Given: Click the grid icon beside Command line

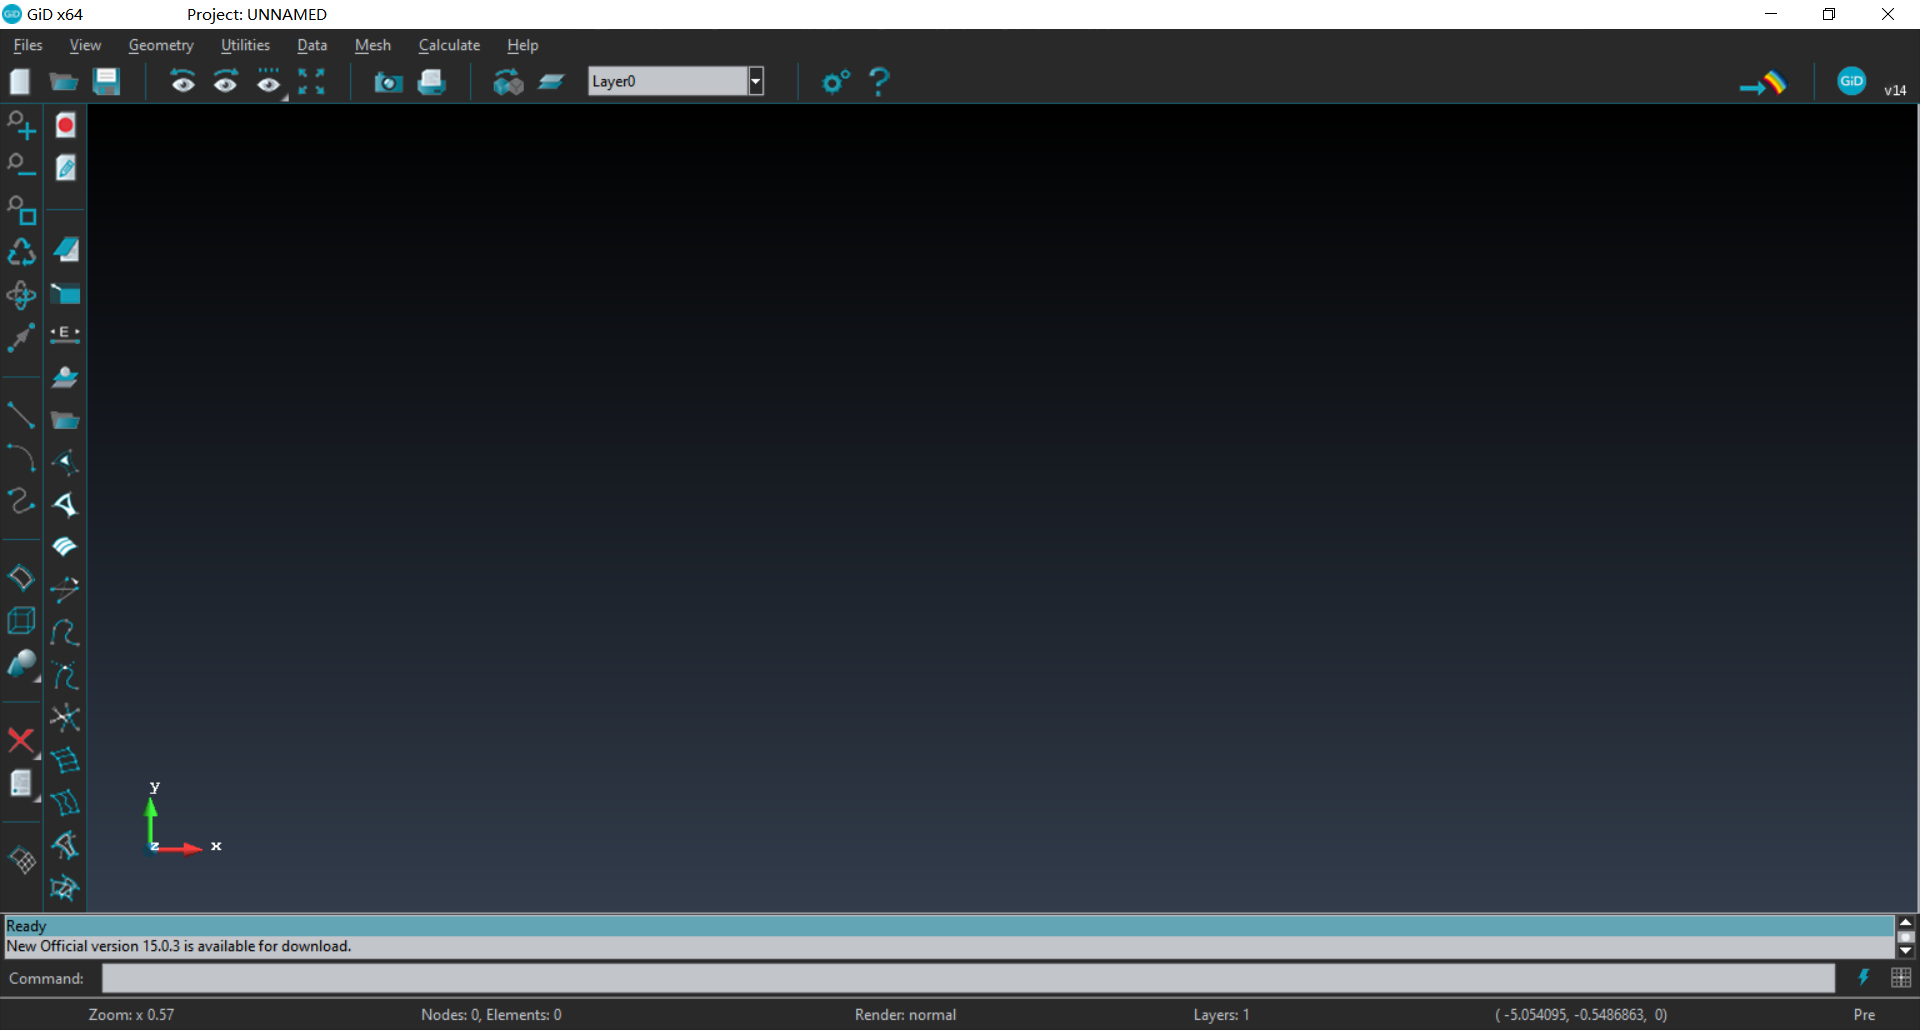Looking at the screenshot, I should pos(1901,978).
